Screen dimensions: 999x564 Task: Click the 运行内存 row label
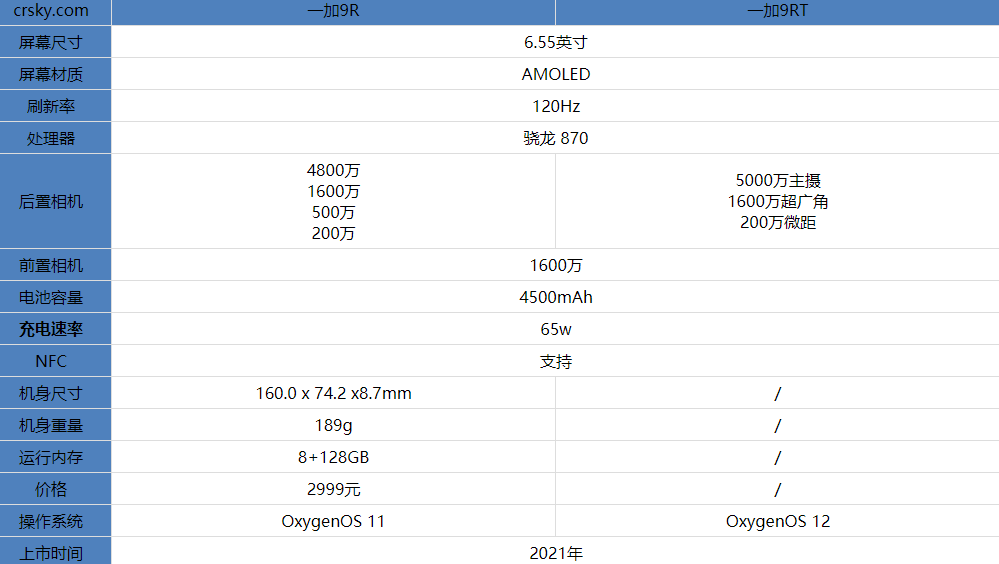[x=51, y=457]
